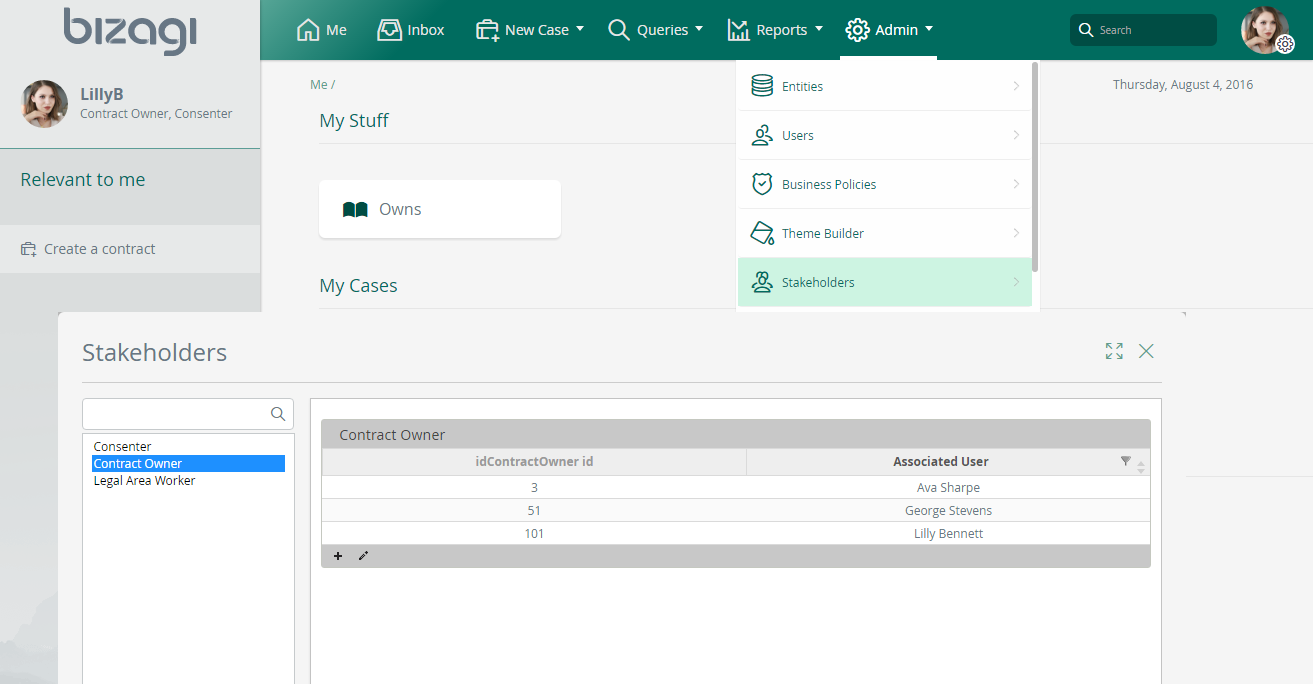1313x684 pixels.
Task: Click the book icon on Owns card
Action: pos(355,210)
